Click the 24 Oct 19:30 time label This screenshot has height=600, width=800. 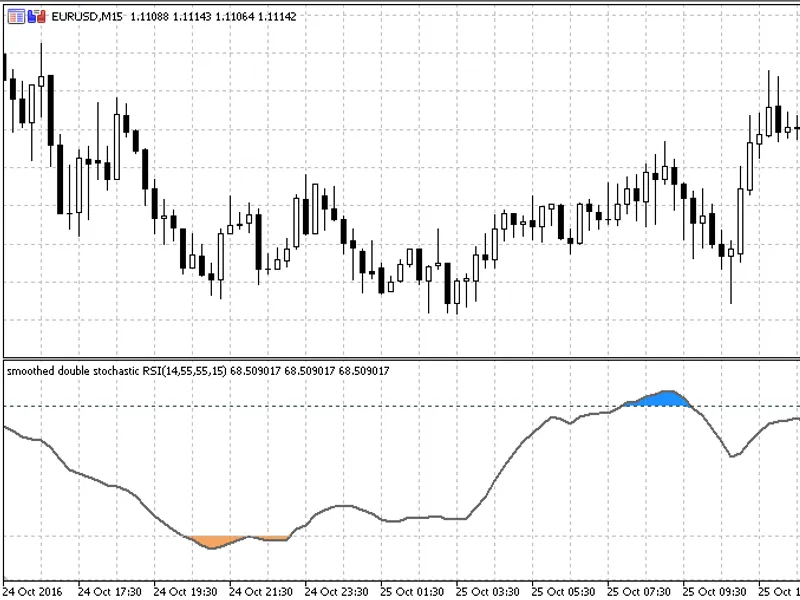point(185,592)
